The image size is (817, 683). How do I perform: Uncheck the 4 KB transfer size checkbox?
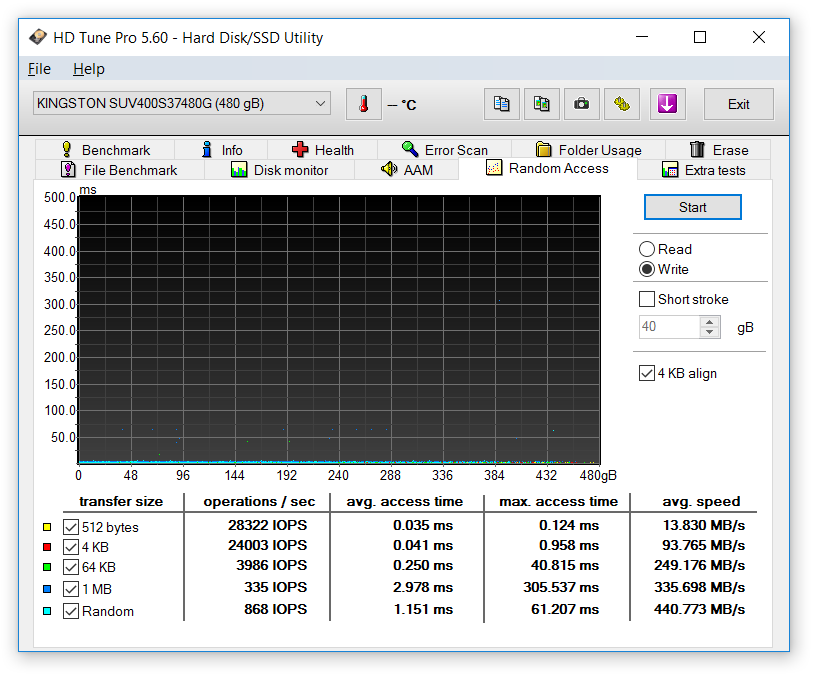tap(71, 547)
